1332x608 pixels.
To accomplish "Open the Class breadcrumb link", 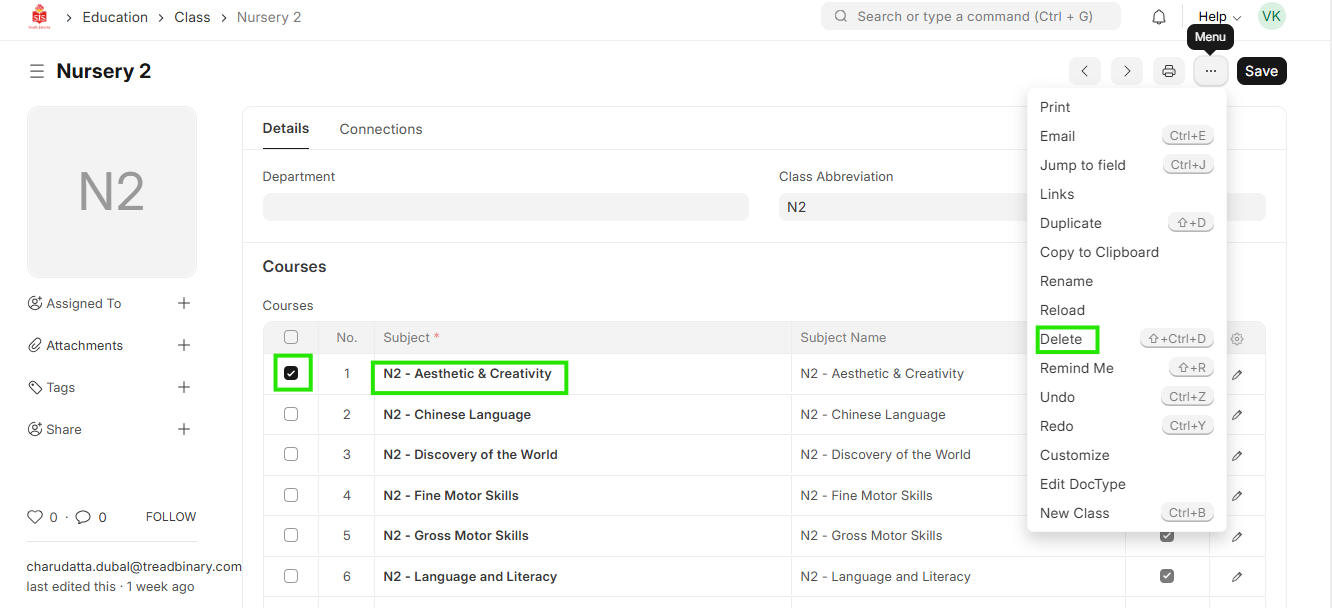I will (x=192, y=17).
